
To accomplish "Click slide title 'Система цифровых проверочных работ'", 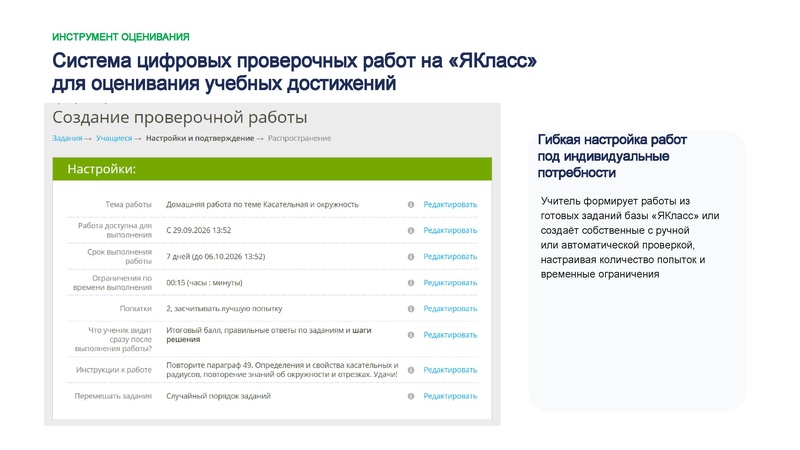I will 294,72.
